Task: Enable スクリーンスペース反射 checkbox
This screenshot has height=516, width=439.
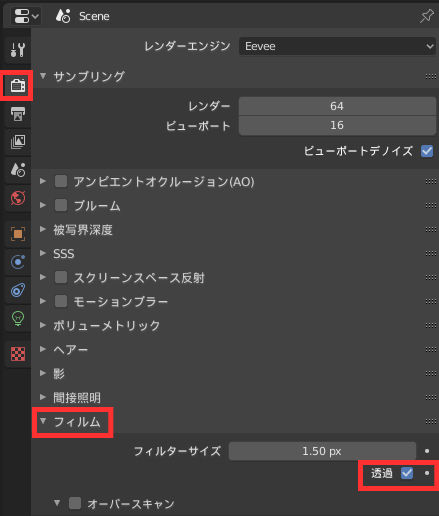Action: (61, 277)
